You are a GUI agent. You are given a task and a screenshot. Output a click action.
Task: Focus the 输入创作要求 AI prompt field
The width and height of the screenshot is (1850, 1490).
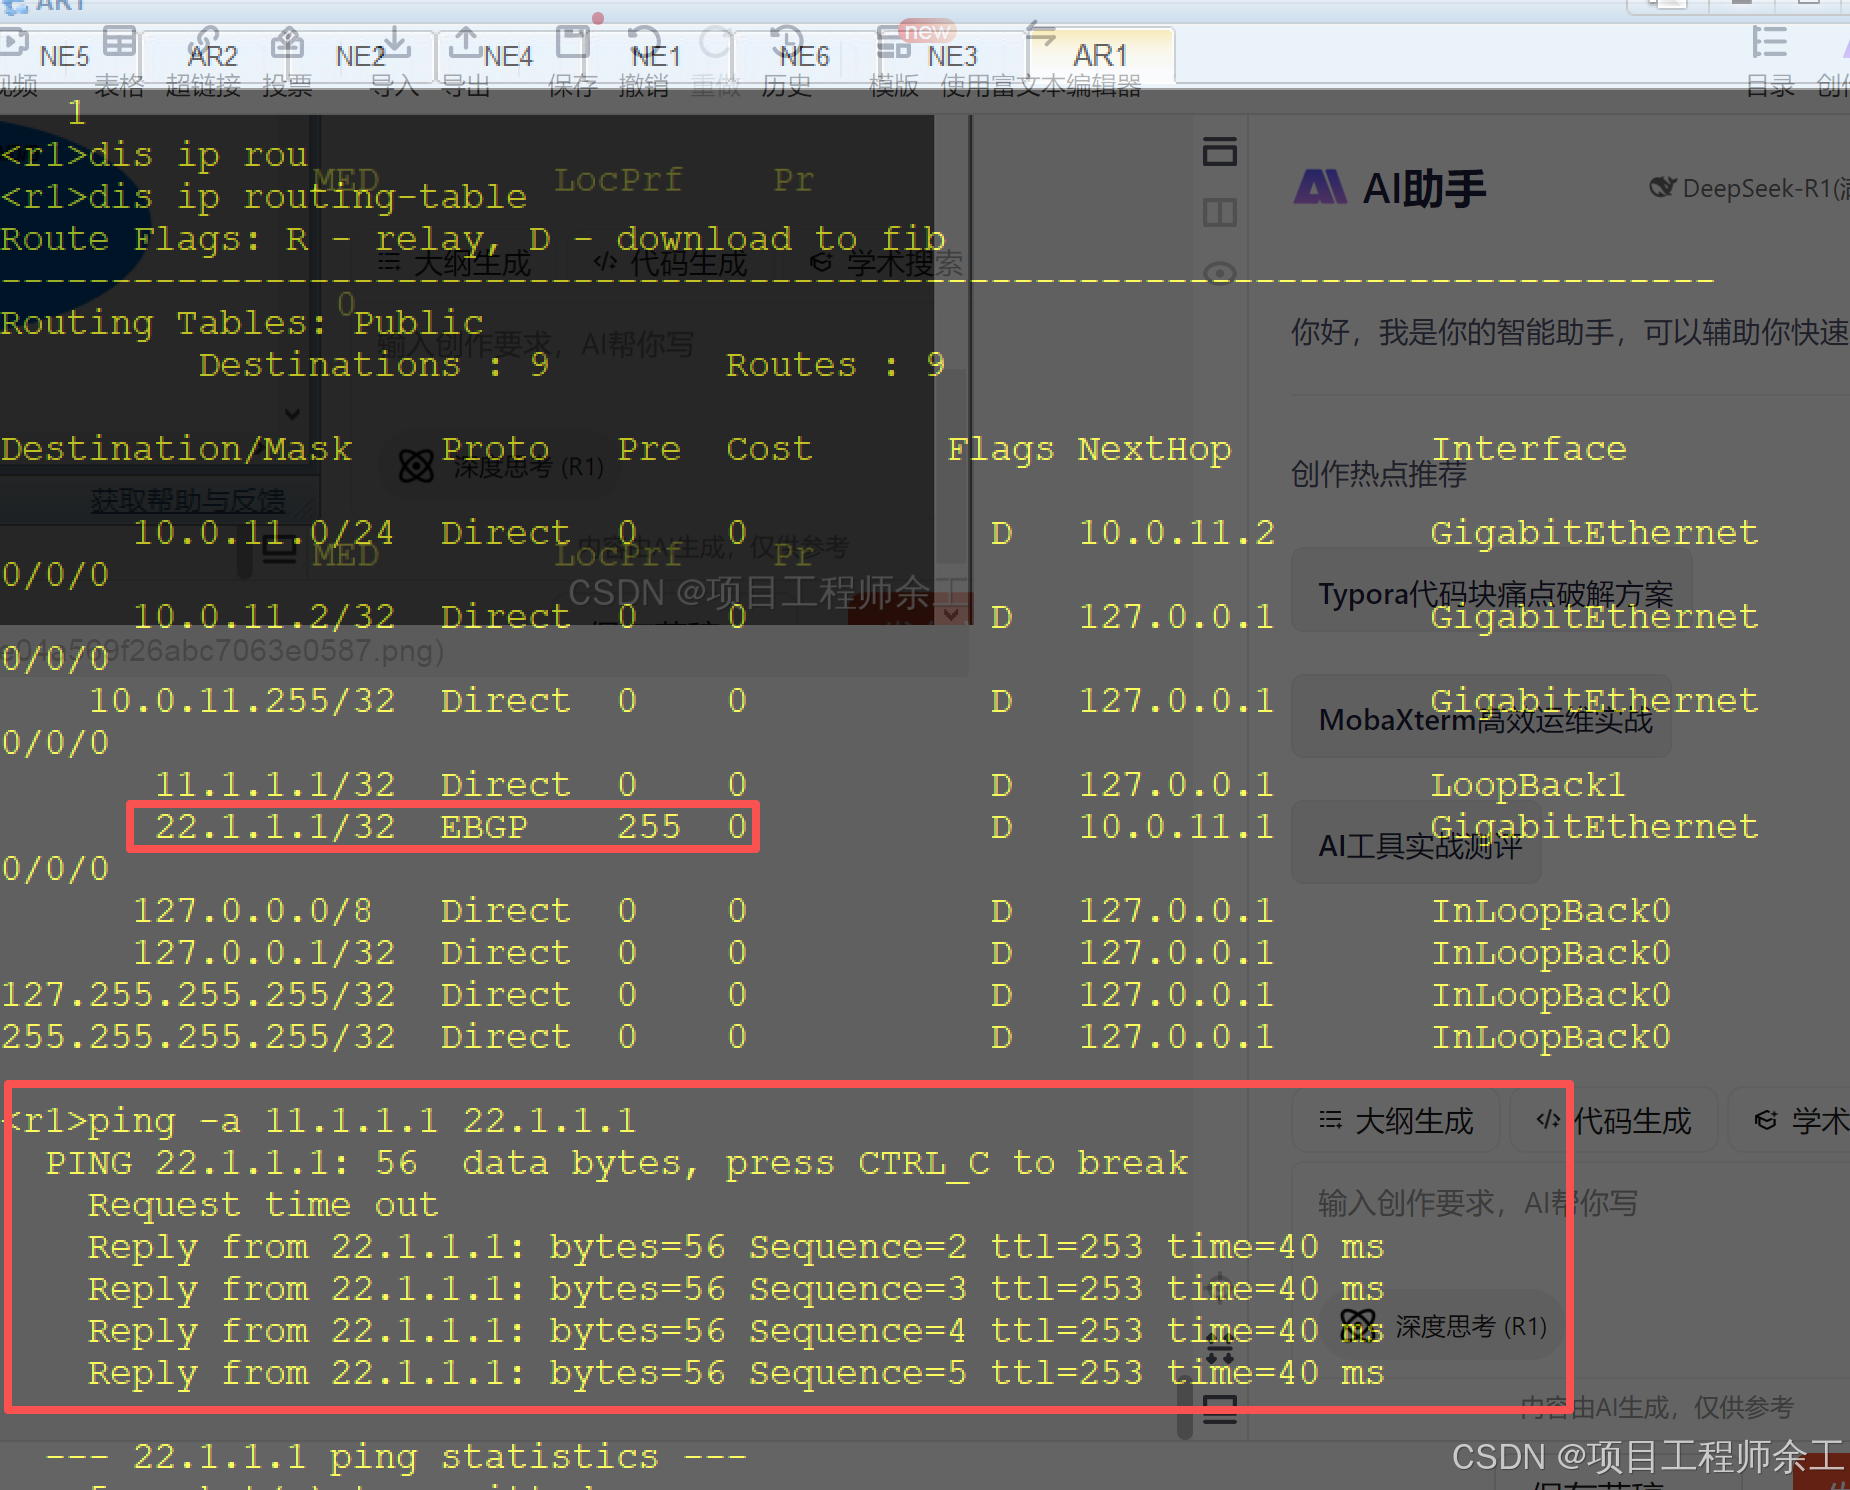coord(1570,1203)
